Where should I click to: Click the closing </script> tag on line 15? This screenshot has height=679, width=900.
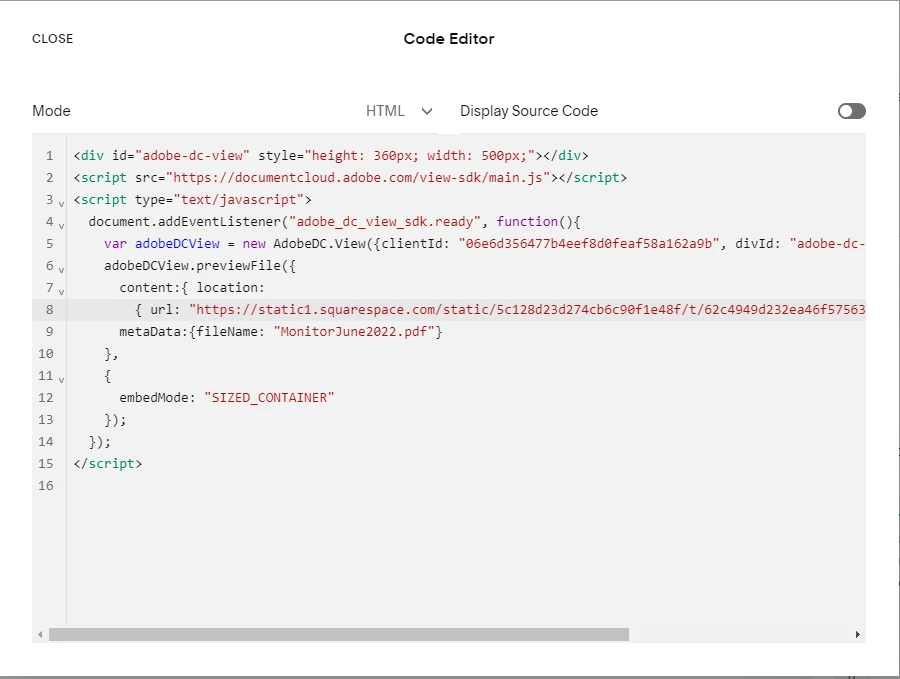(108, 463)
